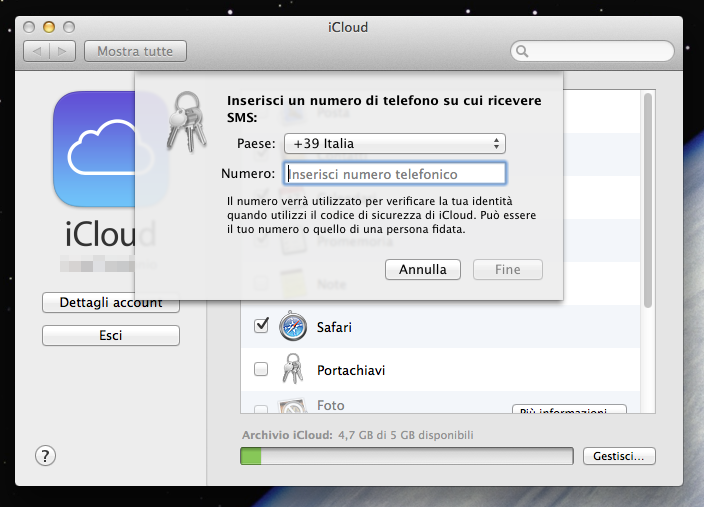Click the forward navigation arrow
Screen dimensions: 704x507
62,51
